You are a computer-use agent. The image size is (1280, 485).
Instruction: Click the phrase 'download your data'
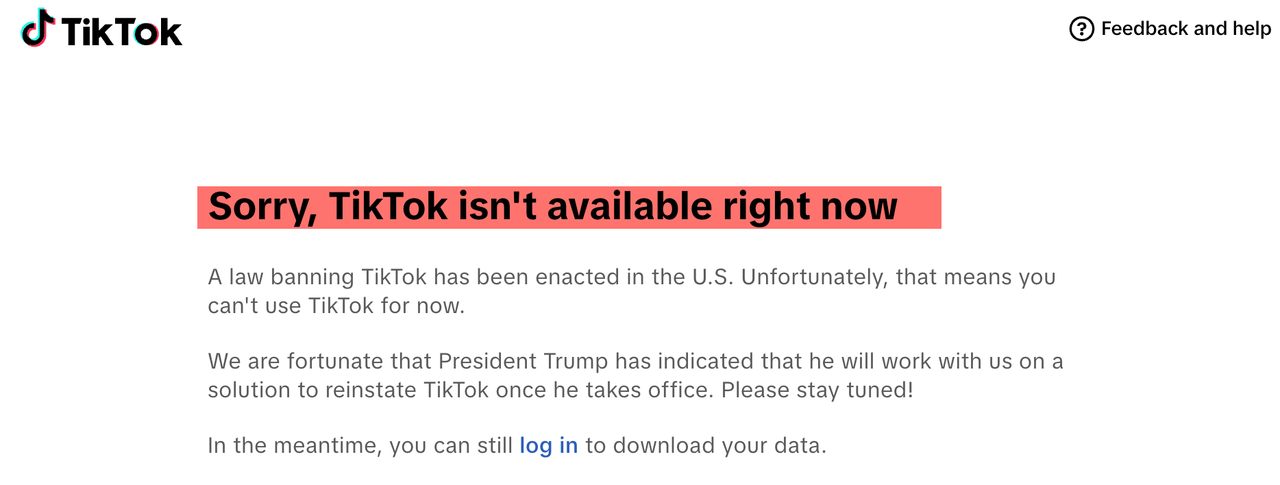pyautogui.click(x=720, y=446)
